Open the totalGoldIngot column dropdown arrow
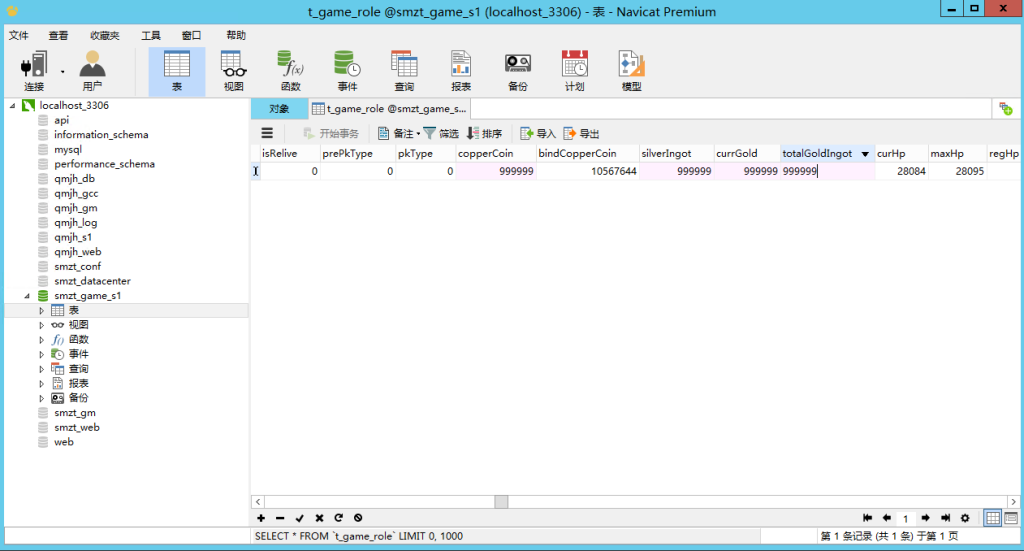Viewport: 1024px width, 551px height. [x=865, y=154]
